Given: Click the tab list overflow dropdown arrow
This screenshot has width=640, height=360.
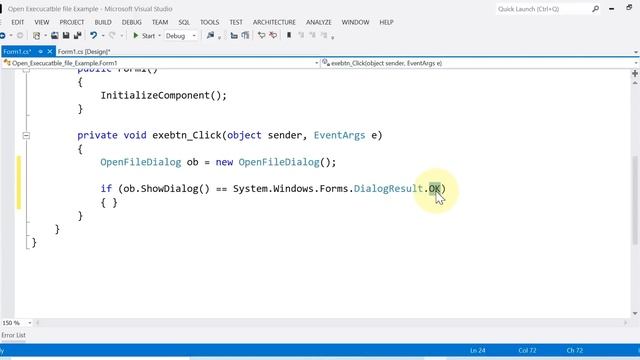Looking at the screenshot, I should [x=636, y=52].
